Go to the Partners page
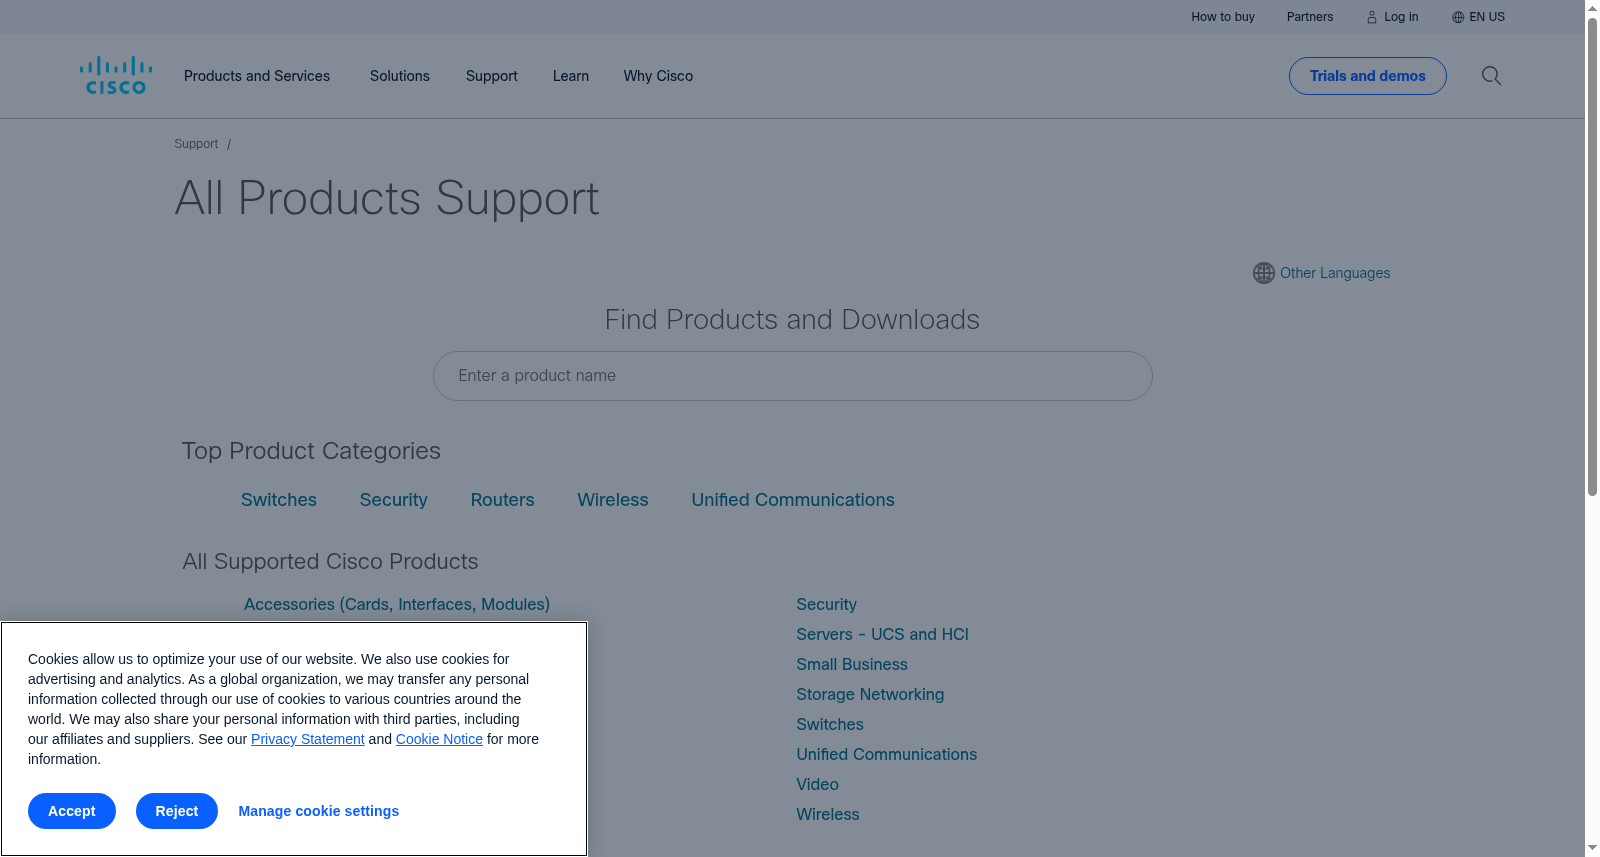The image size is (1600, 857). (x=1310, y=17)
